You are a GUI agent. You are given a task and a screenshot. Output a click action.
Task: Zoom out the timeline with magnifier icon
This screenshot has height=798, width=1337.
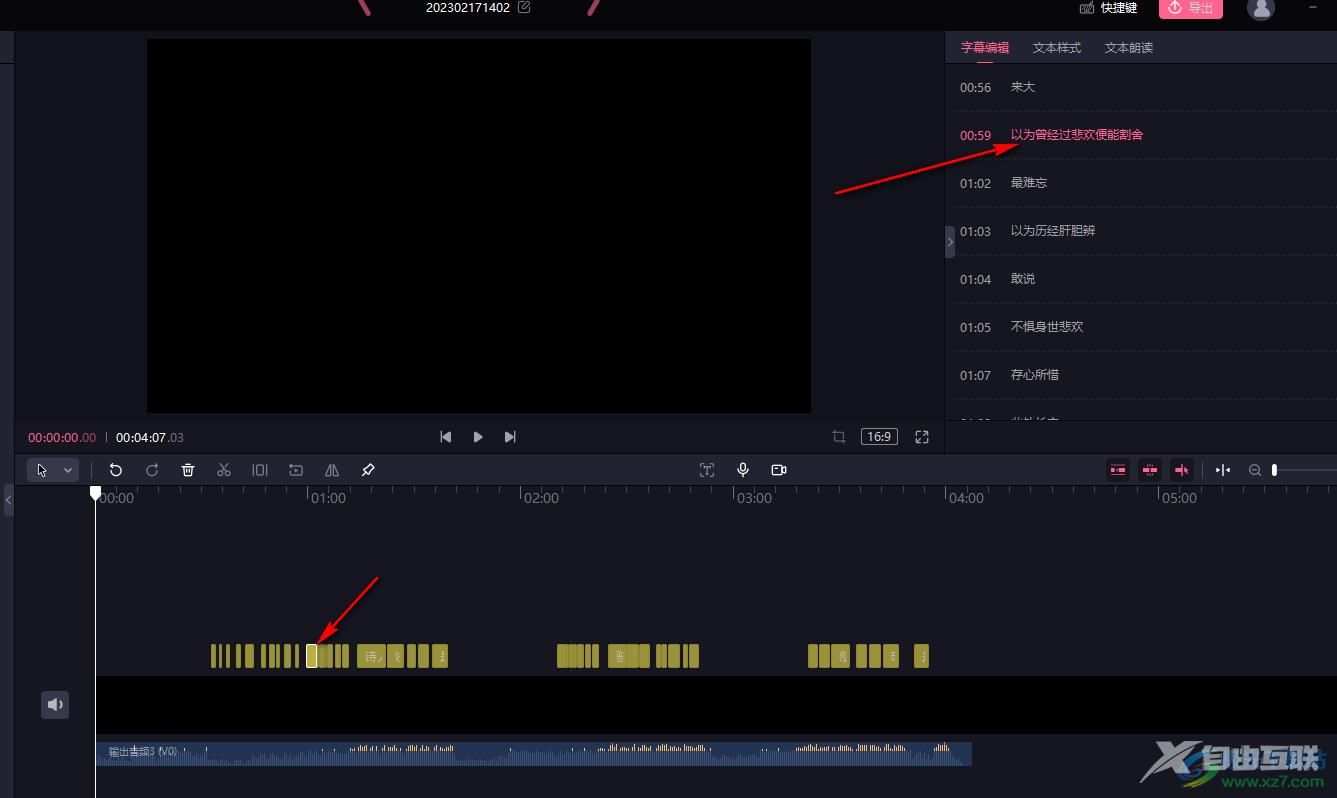pos(1255,470)
